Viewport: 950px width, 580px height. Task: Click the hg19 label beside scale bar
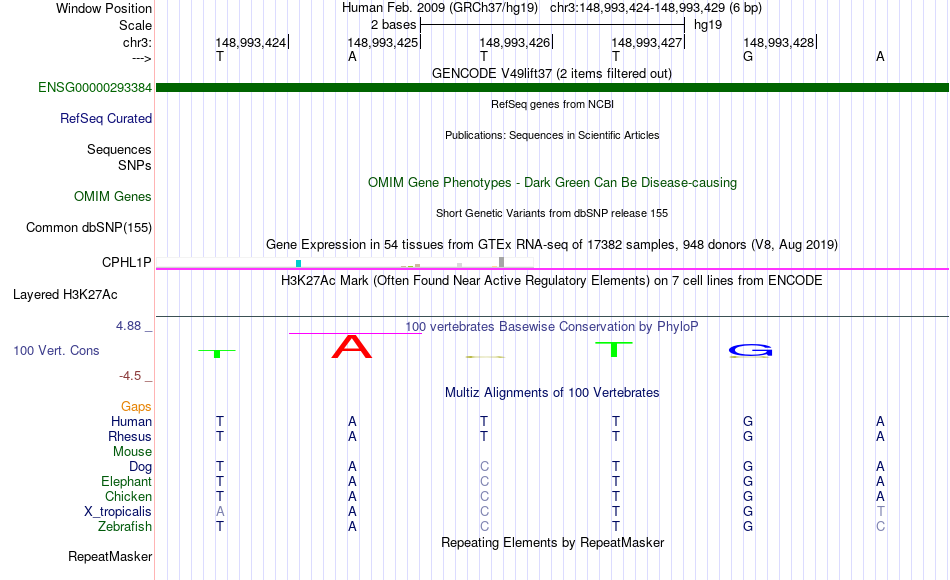coord(708,25)
